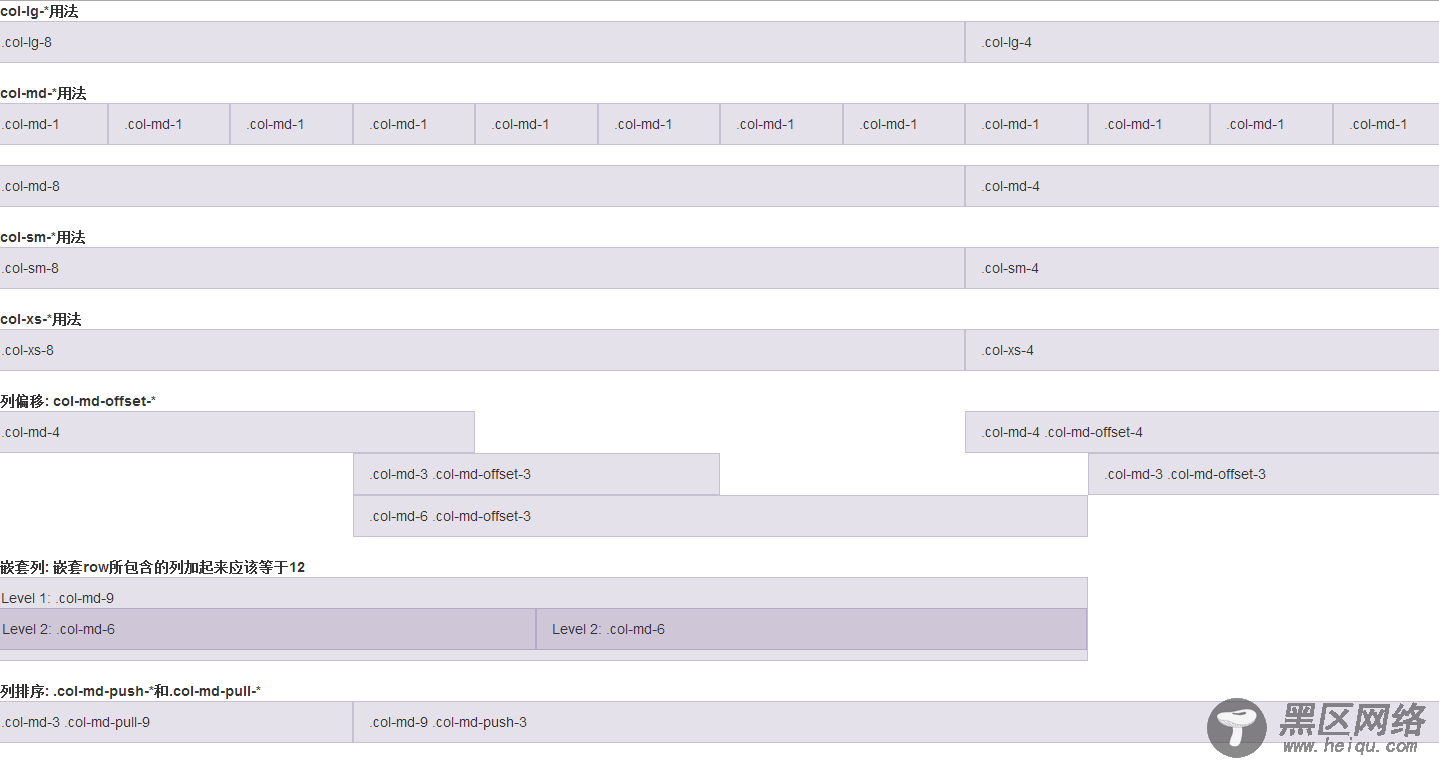Click the Level 1: .col-md-9 label
Image resolution: width=1439 pixels, height=763 pixels.
[57, 598]
